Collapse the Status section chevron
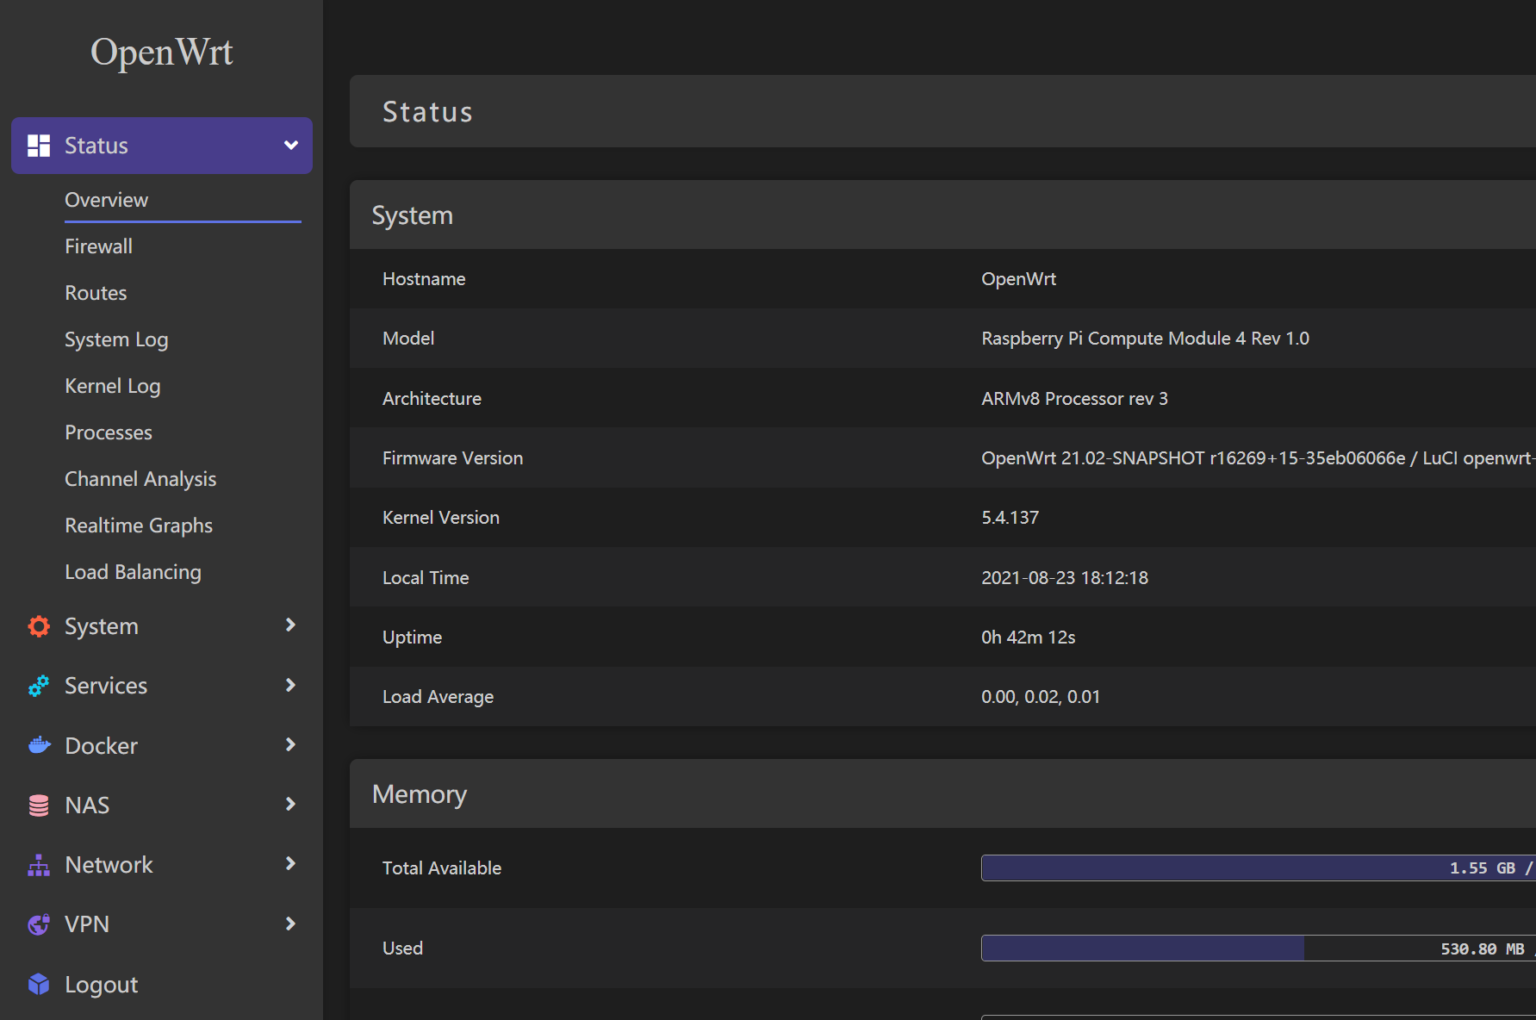The width and height of the screenshot is (1536, 1020). click(x=290, y=145)
